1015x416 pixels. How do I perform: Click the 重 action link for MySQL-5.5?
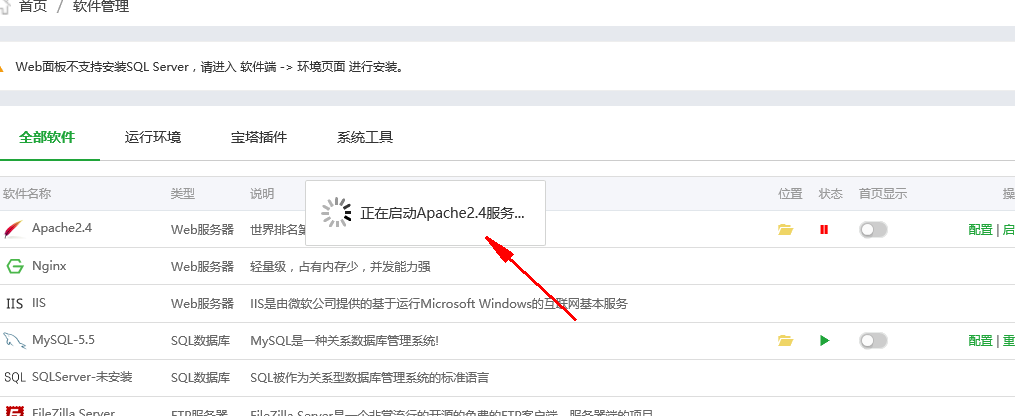[x=1009, y=340]
